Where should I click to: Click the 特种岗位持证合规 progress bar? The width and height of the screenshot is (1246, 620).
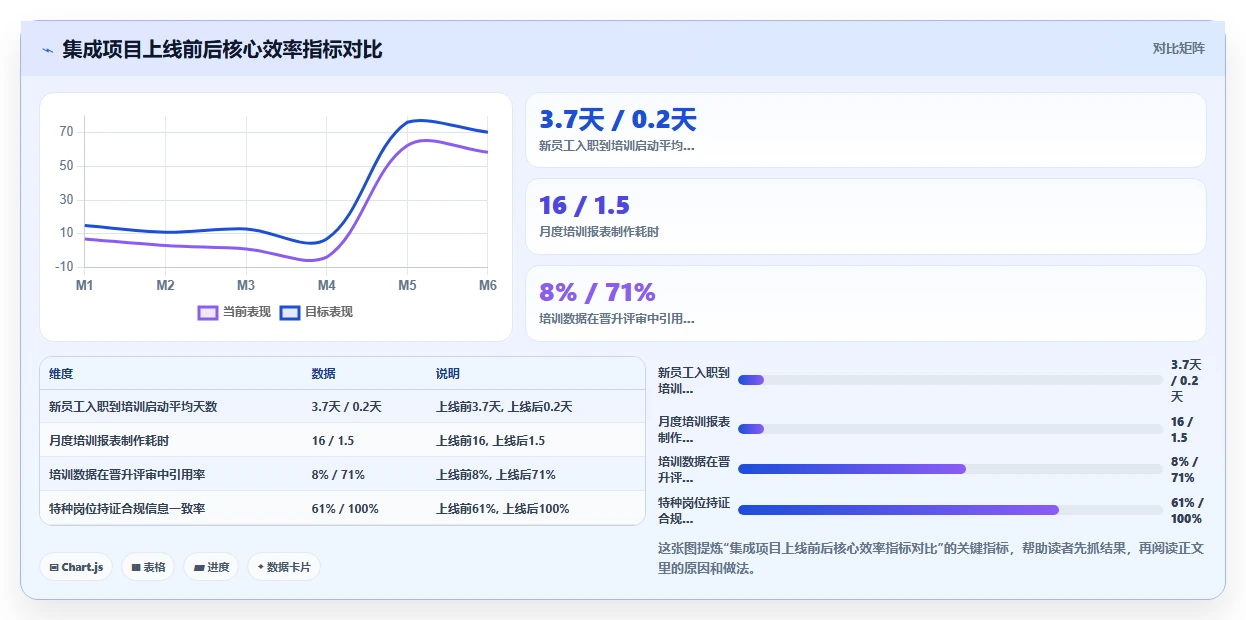[x=950, y=510]
